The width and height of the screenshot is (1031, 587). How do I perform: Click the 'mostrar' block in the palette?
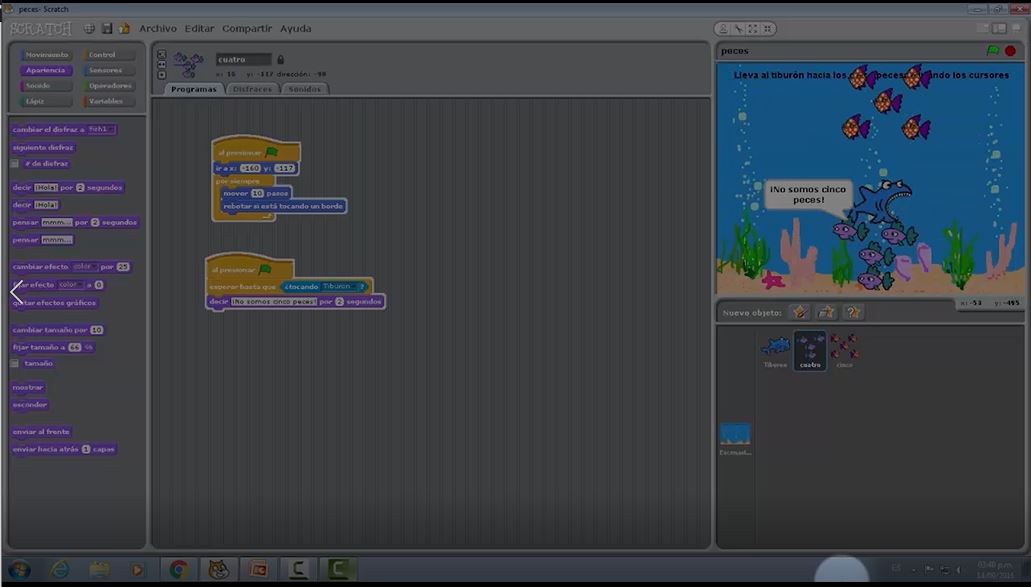28,387
